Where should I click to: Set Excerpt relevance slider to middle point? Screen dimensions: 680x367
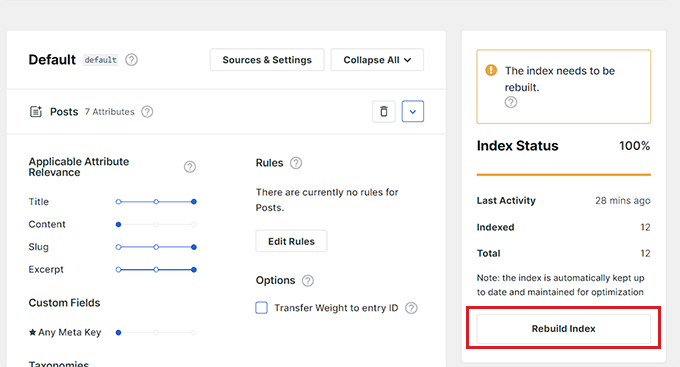point(156,270)
